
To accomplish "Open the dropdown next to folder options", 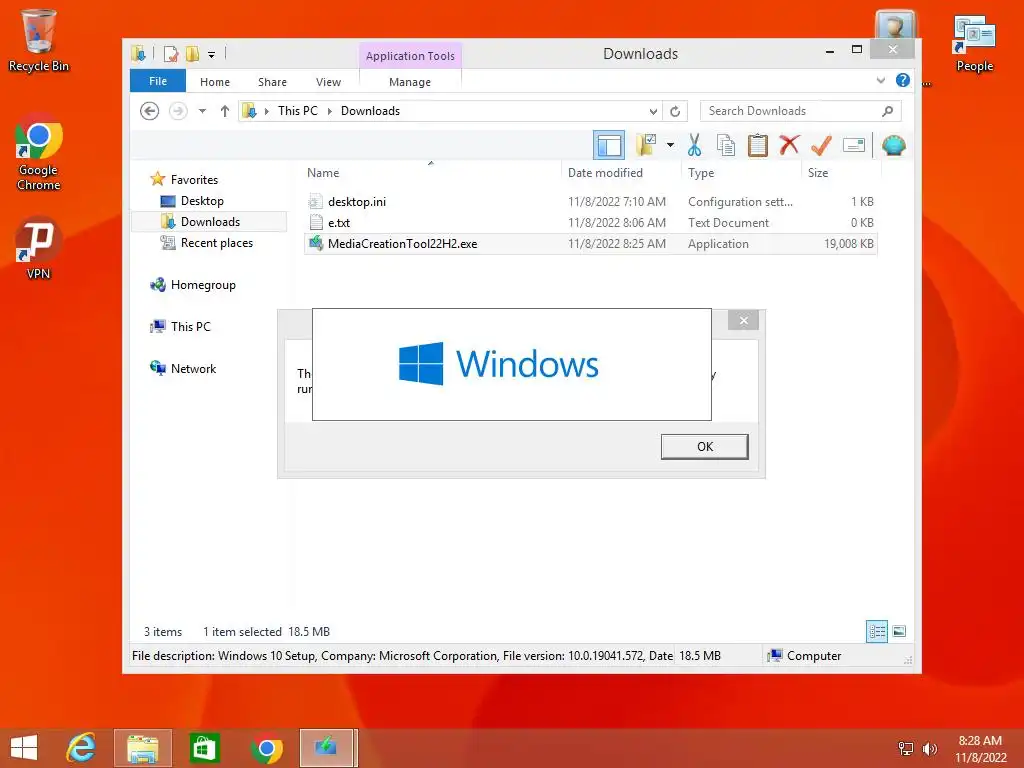I will (x=670, y=145).
